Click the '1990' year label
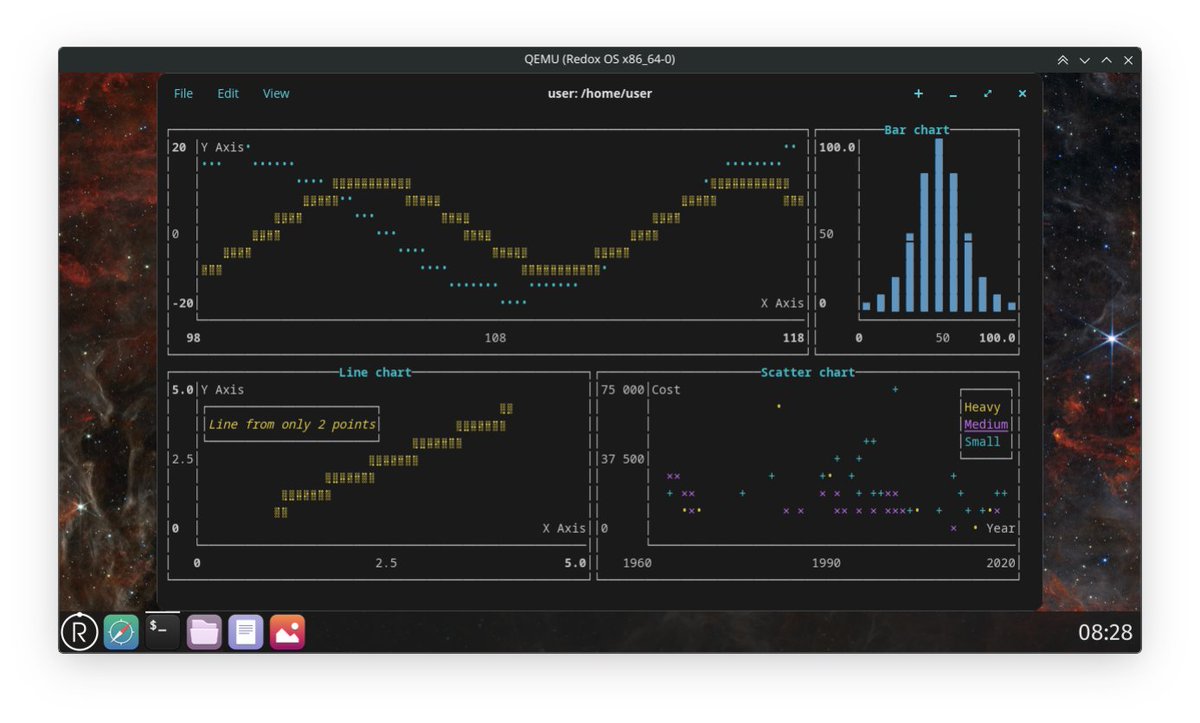This screenshot has height=723, width=1200. (826, 563)
